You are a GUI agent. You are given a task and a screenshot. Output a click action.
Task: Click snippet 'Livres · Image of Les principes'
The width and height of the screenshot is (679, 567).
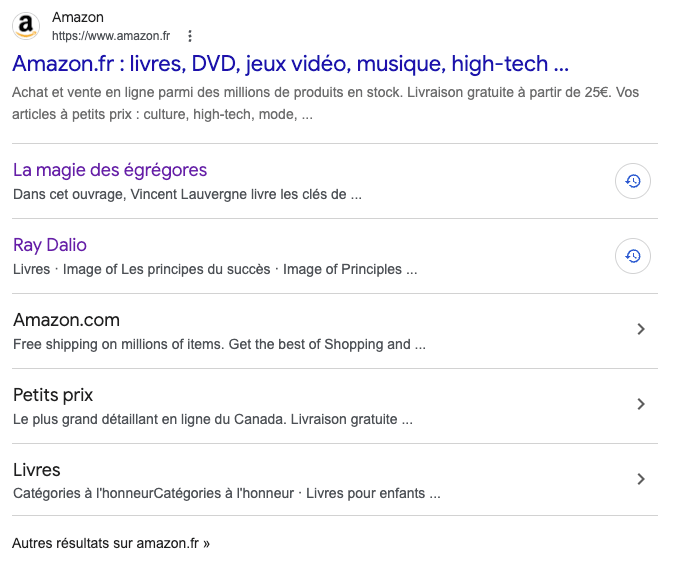[x=215, y=269]
